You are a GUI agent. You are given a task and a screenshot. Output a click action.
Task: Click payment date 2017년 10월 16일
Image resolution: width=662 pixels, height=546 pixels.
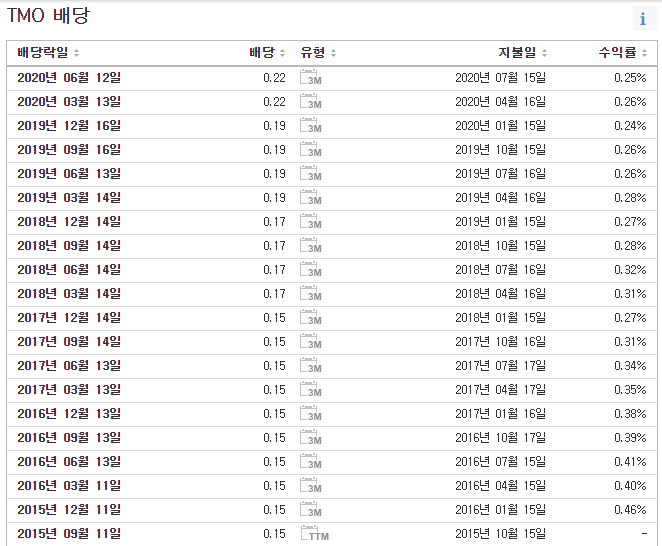[x=500, y=342]
